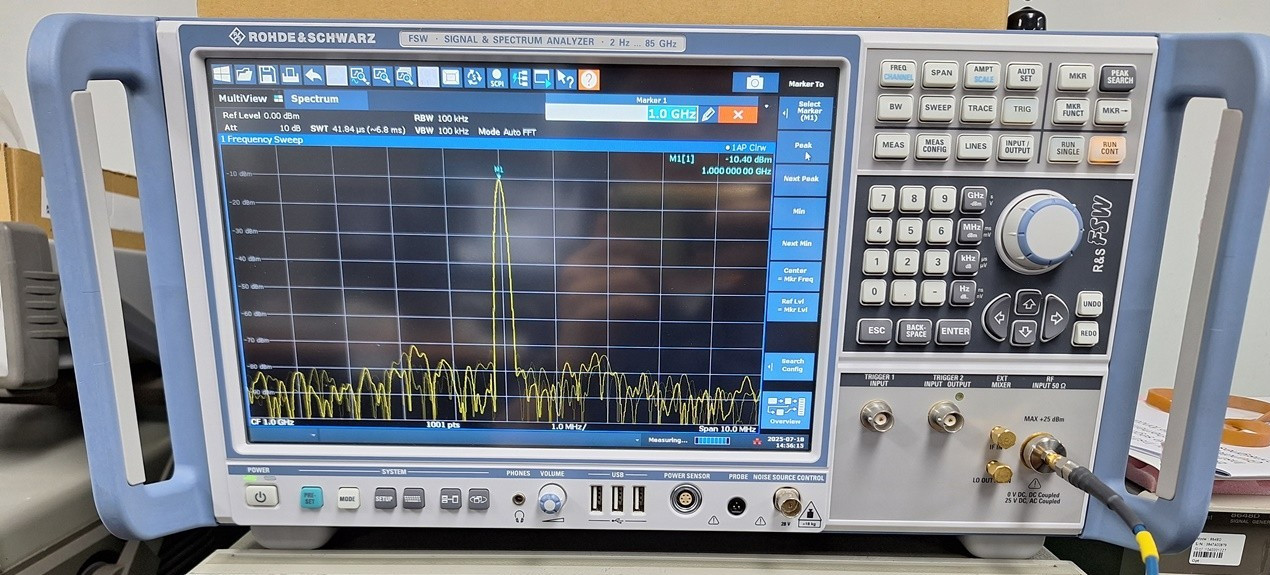The height and width of the screenshot is (575, 1270).
Task: Click the context help arrow icon
Action: pos(566,79)
